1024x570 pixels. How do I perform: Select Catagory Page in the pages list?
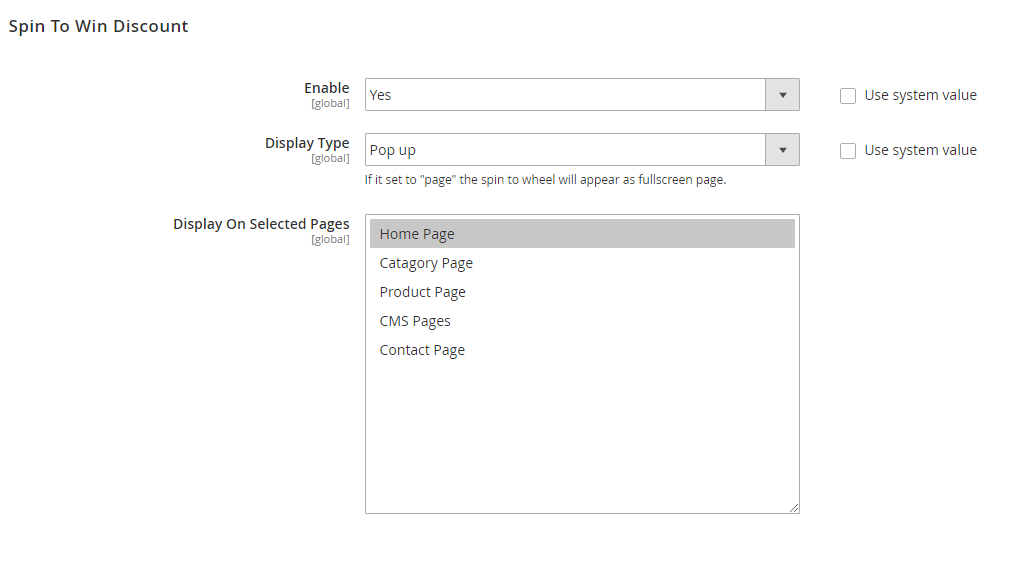[426, 263]
